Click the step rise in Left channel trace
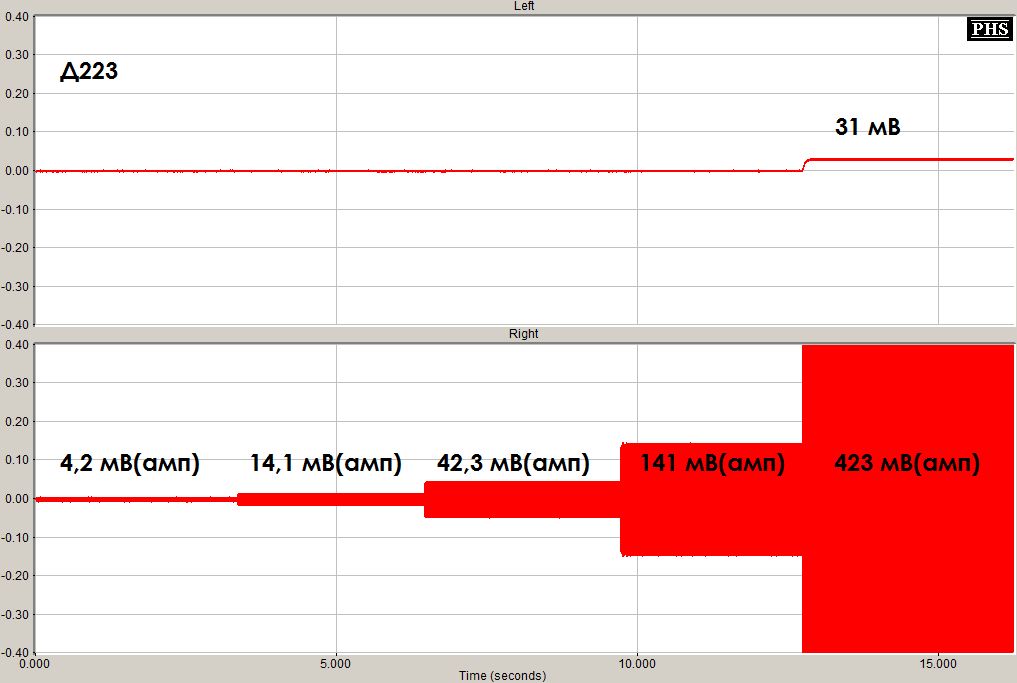 point(806,164)
